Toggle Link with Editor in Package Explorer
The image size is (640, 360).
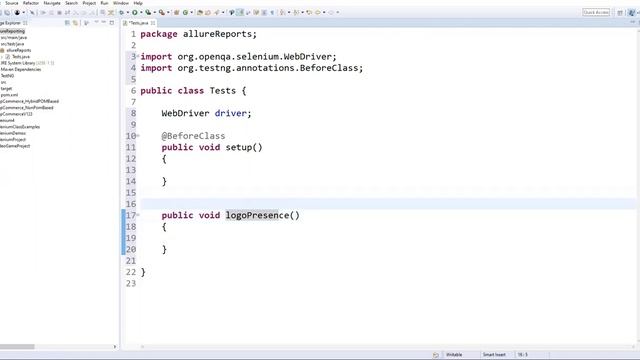tap(75, 23)
